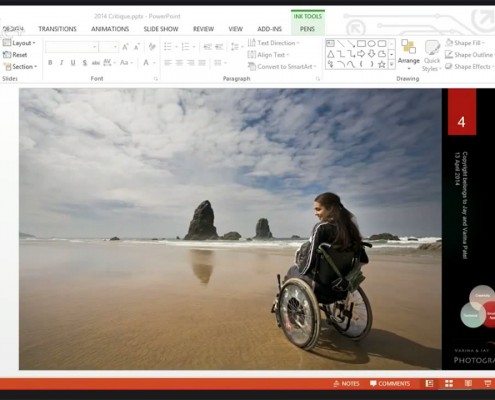Pick the Arc shape in gallery

coord(340,64)
